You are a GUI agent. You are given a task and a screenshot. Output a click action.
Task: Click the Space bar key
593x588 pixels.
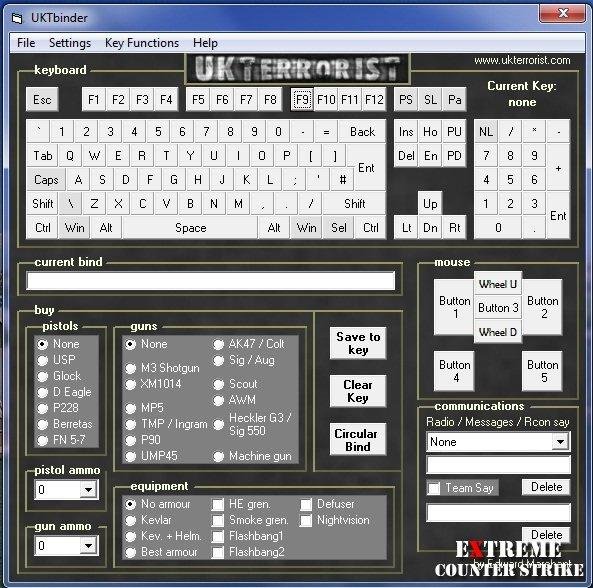(x=190, y=228)
